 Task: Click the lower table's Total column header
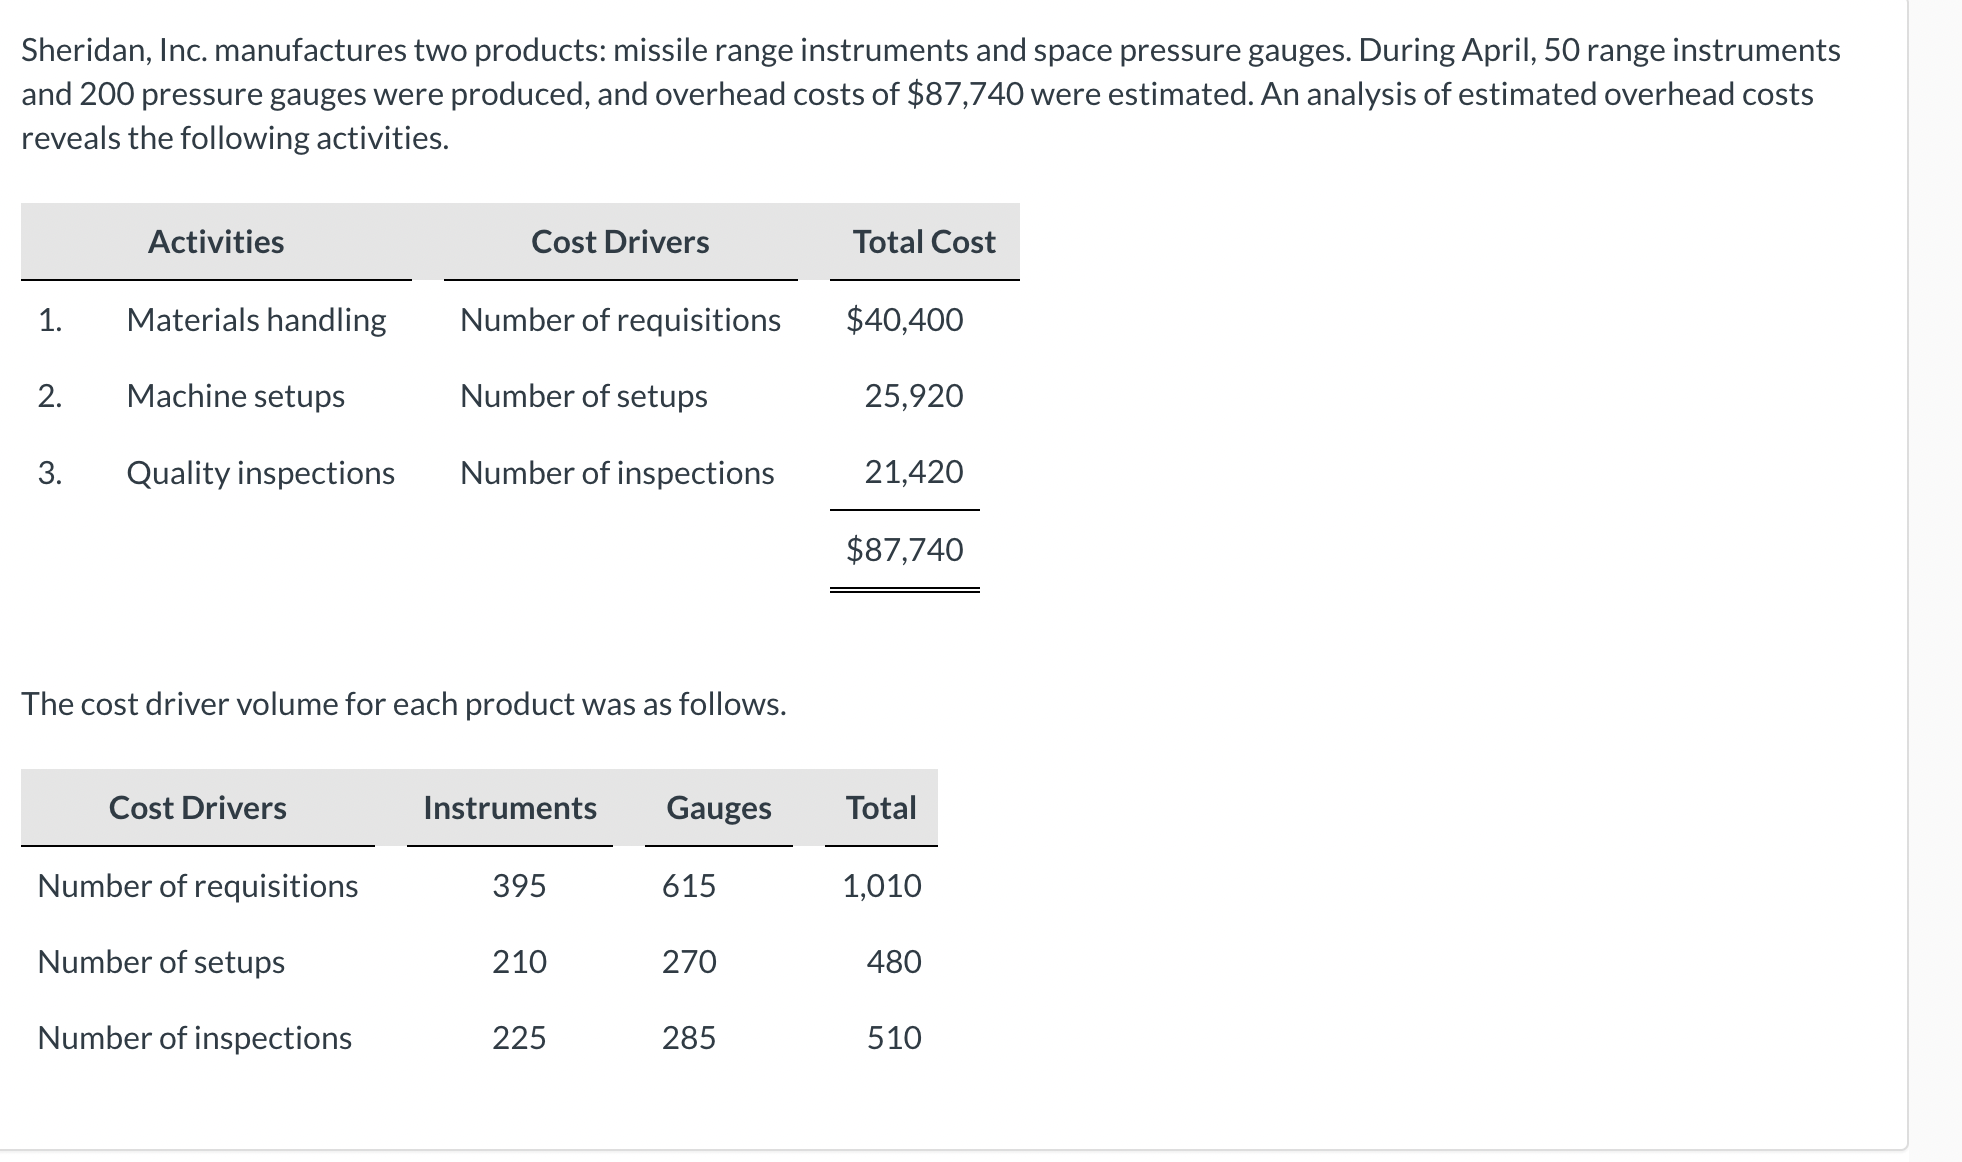[881, 808]
